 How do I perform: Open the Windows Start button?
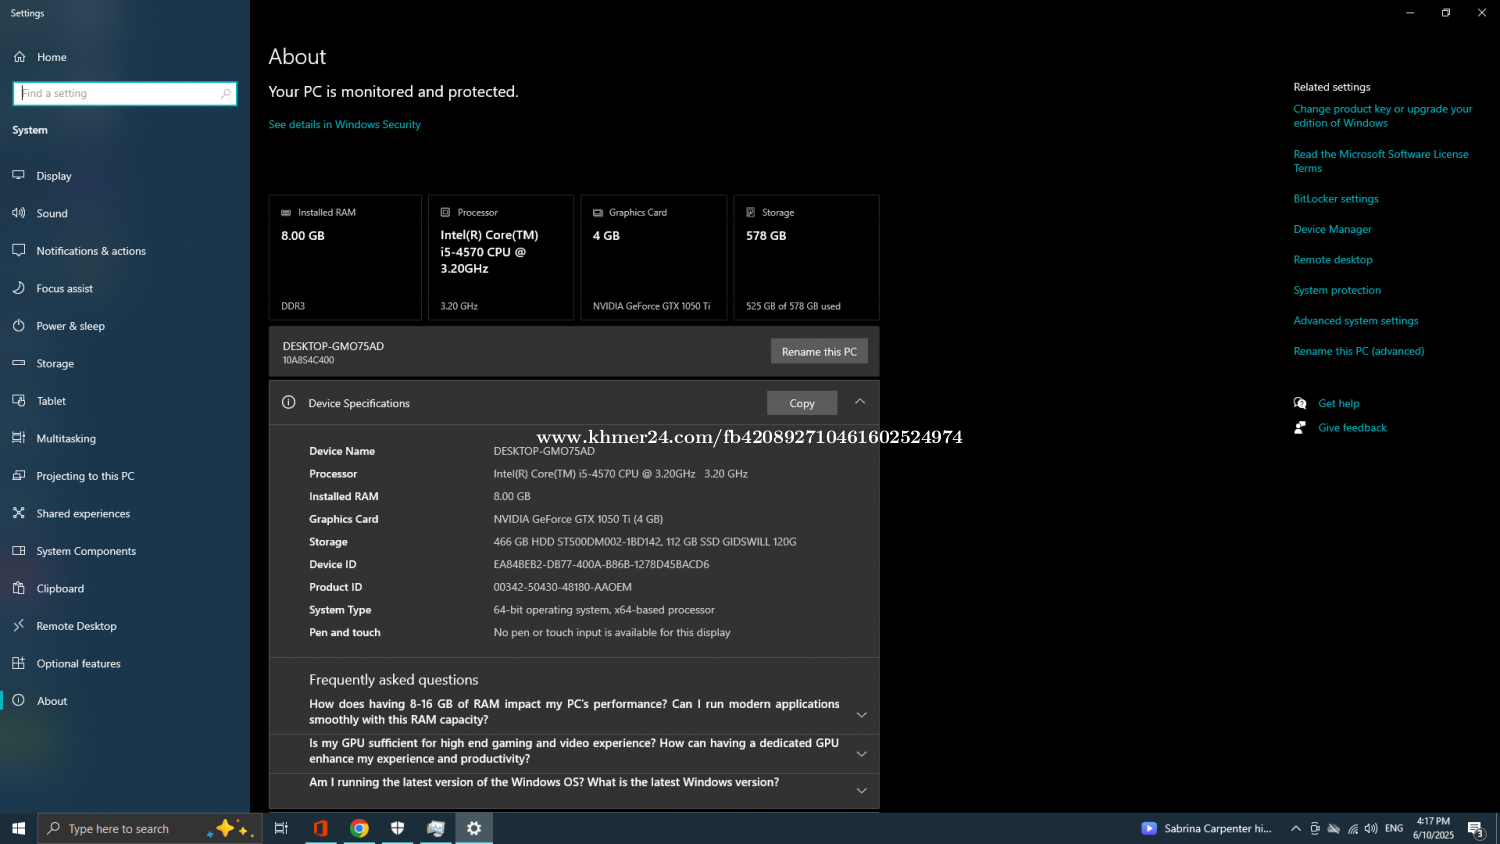click(18, 828)
